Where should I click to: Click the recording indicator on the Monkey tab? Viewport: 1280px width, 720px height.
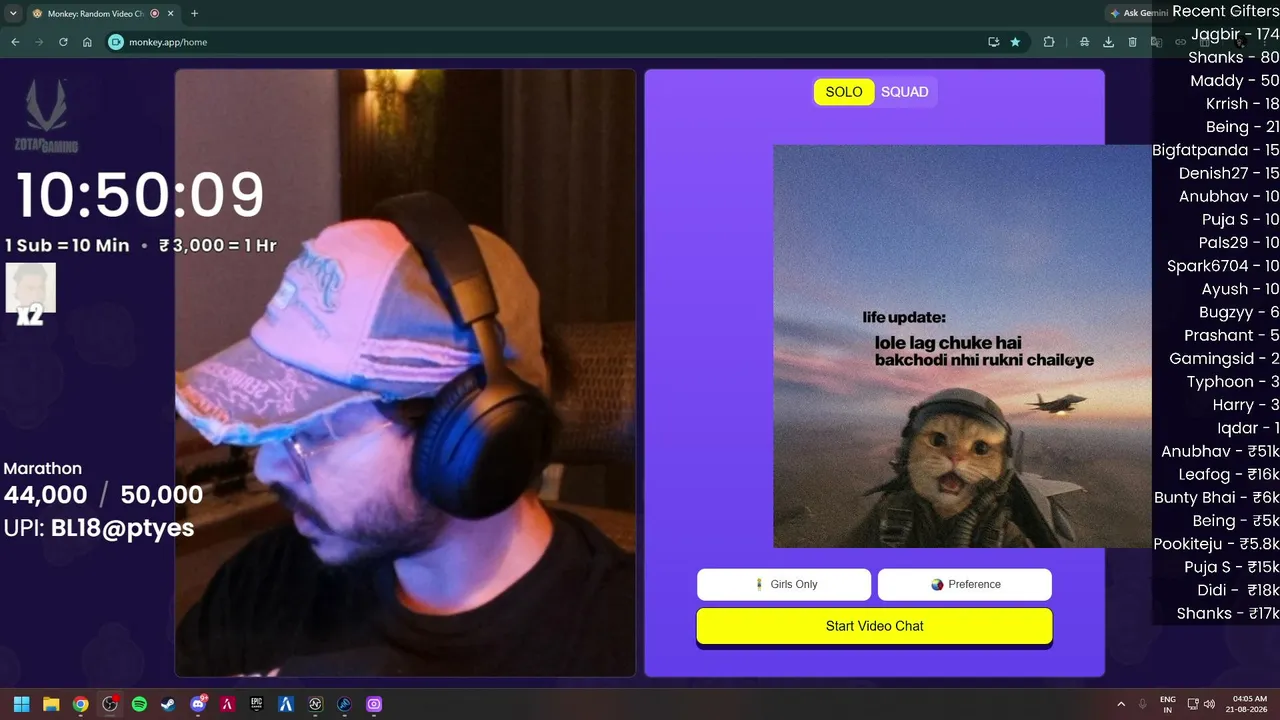point(154,13)
